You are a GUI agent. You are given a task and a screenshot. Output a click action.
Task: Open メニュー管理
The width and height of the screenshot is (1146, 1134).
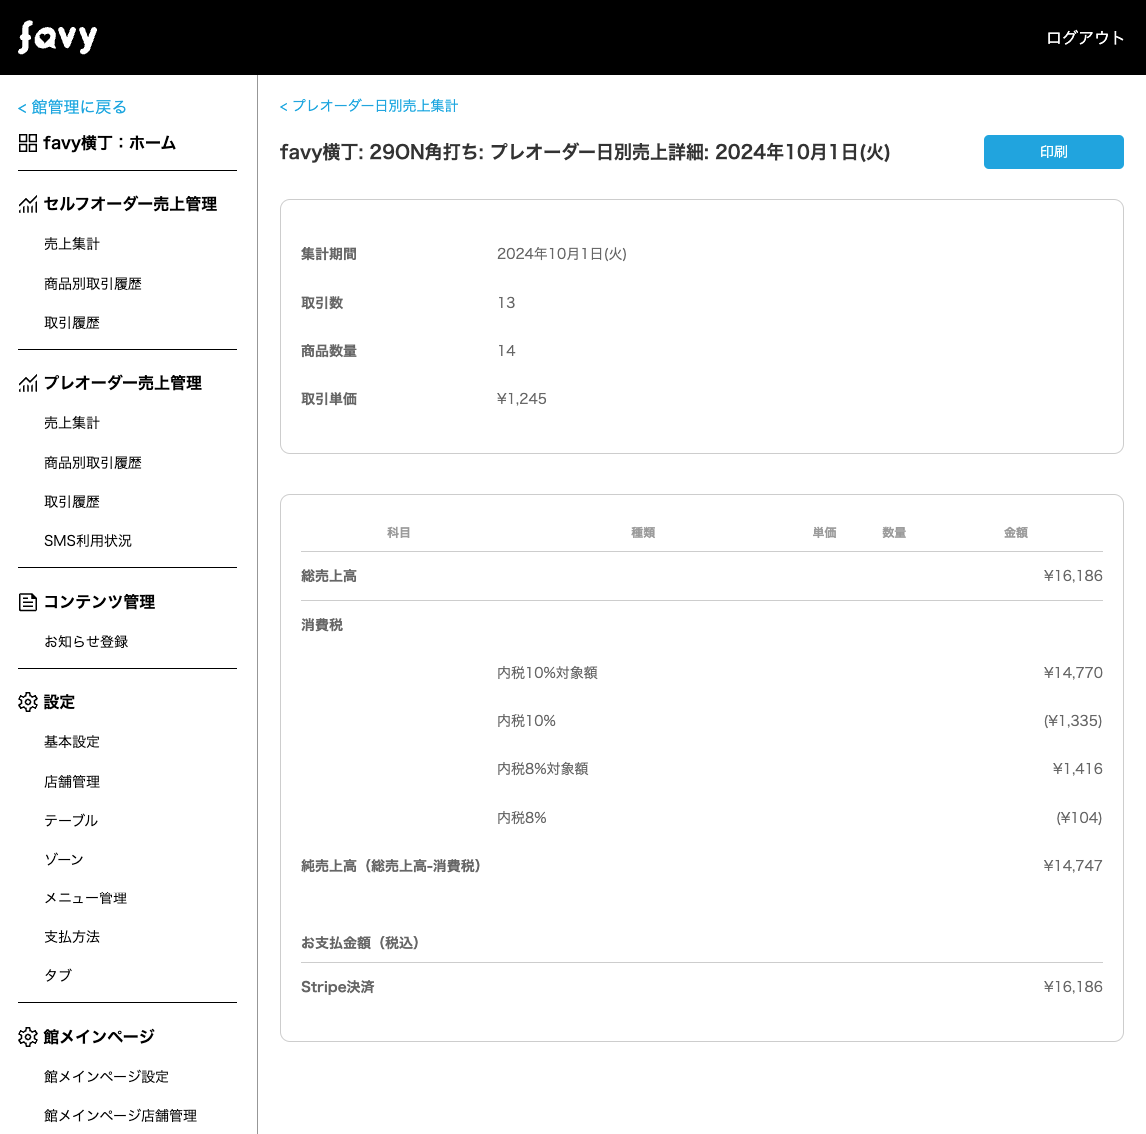[86, 898]
